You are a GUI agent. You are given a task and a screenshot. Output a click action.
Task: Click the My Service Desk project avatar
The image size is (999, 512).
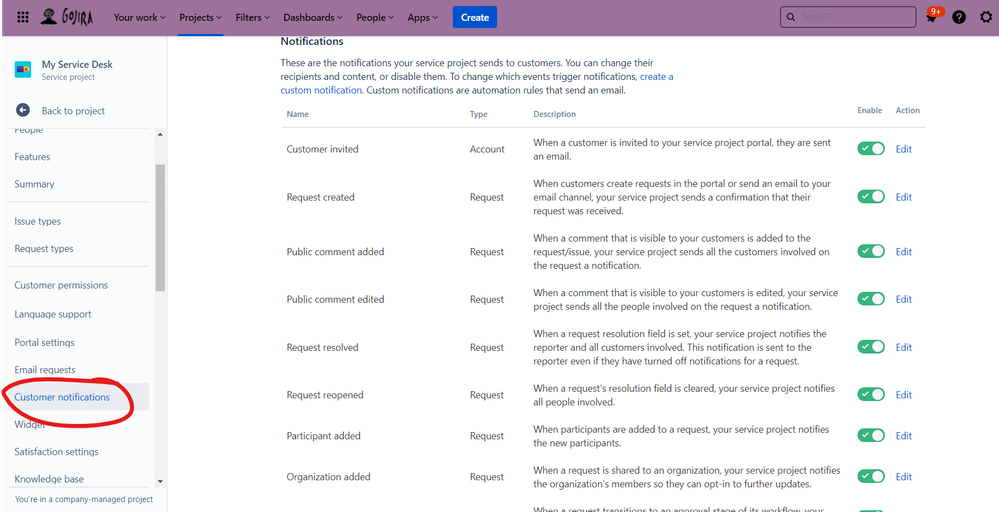23,70
